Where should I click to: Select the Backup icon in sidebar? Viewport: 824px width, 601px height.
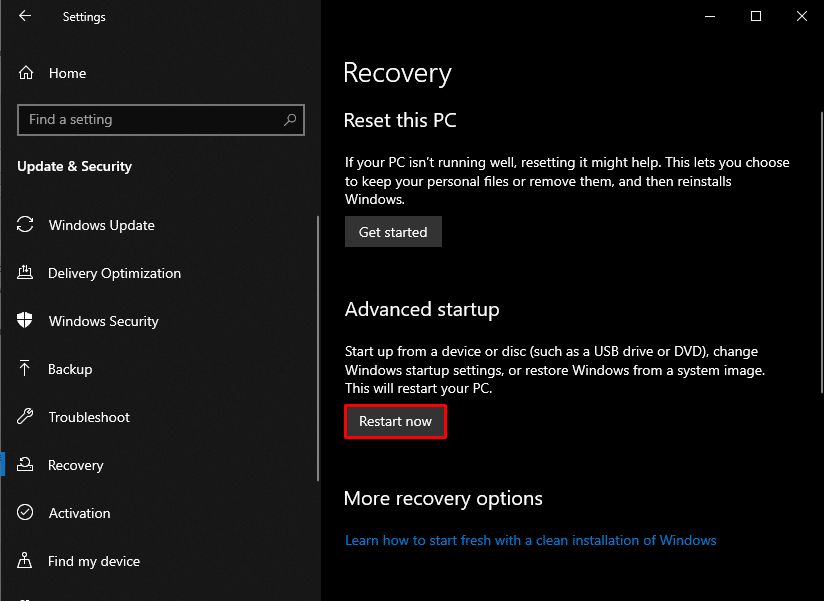[x=24, y=369]
